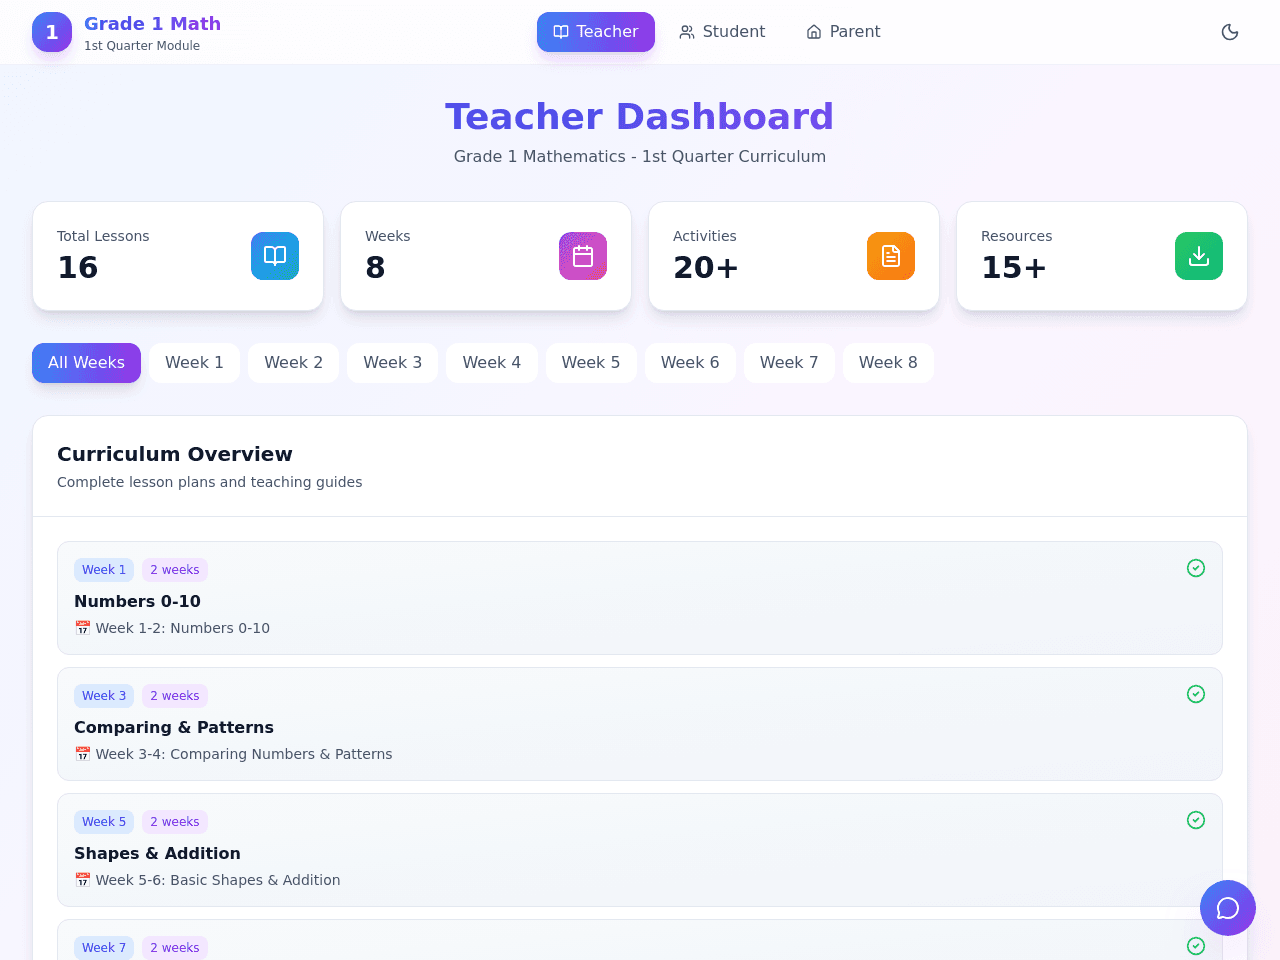1280x960 pixels.
Task: Click the Teacher Dashboard heading
Action: point(640,117)
